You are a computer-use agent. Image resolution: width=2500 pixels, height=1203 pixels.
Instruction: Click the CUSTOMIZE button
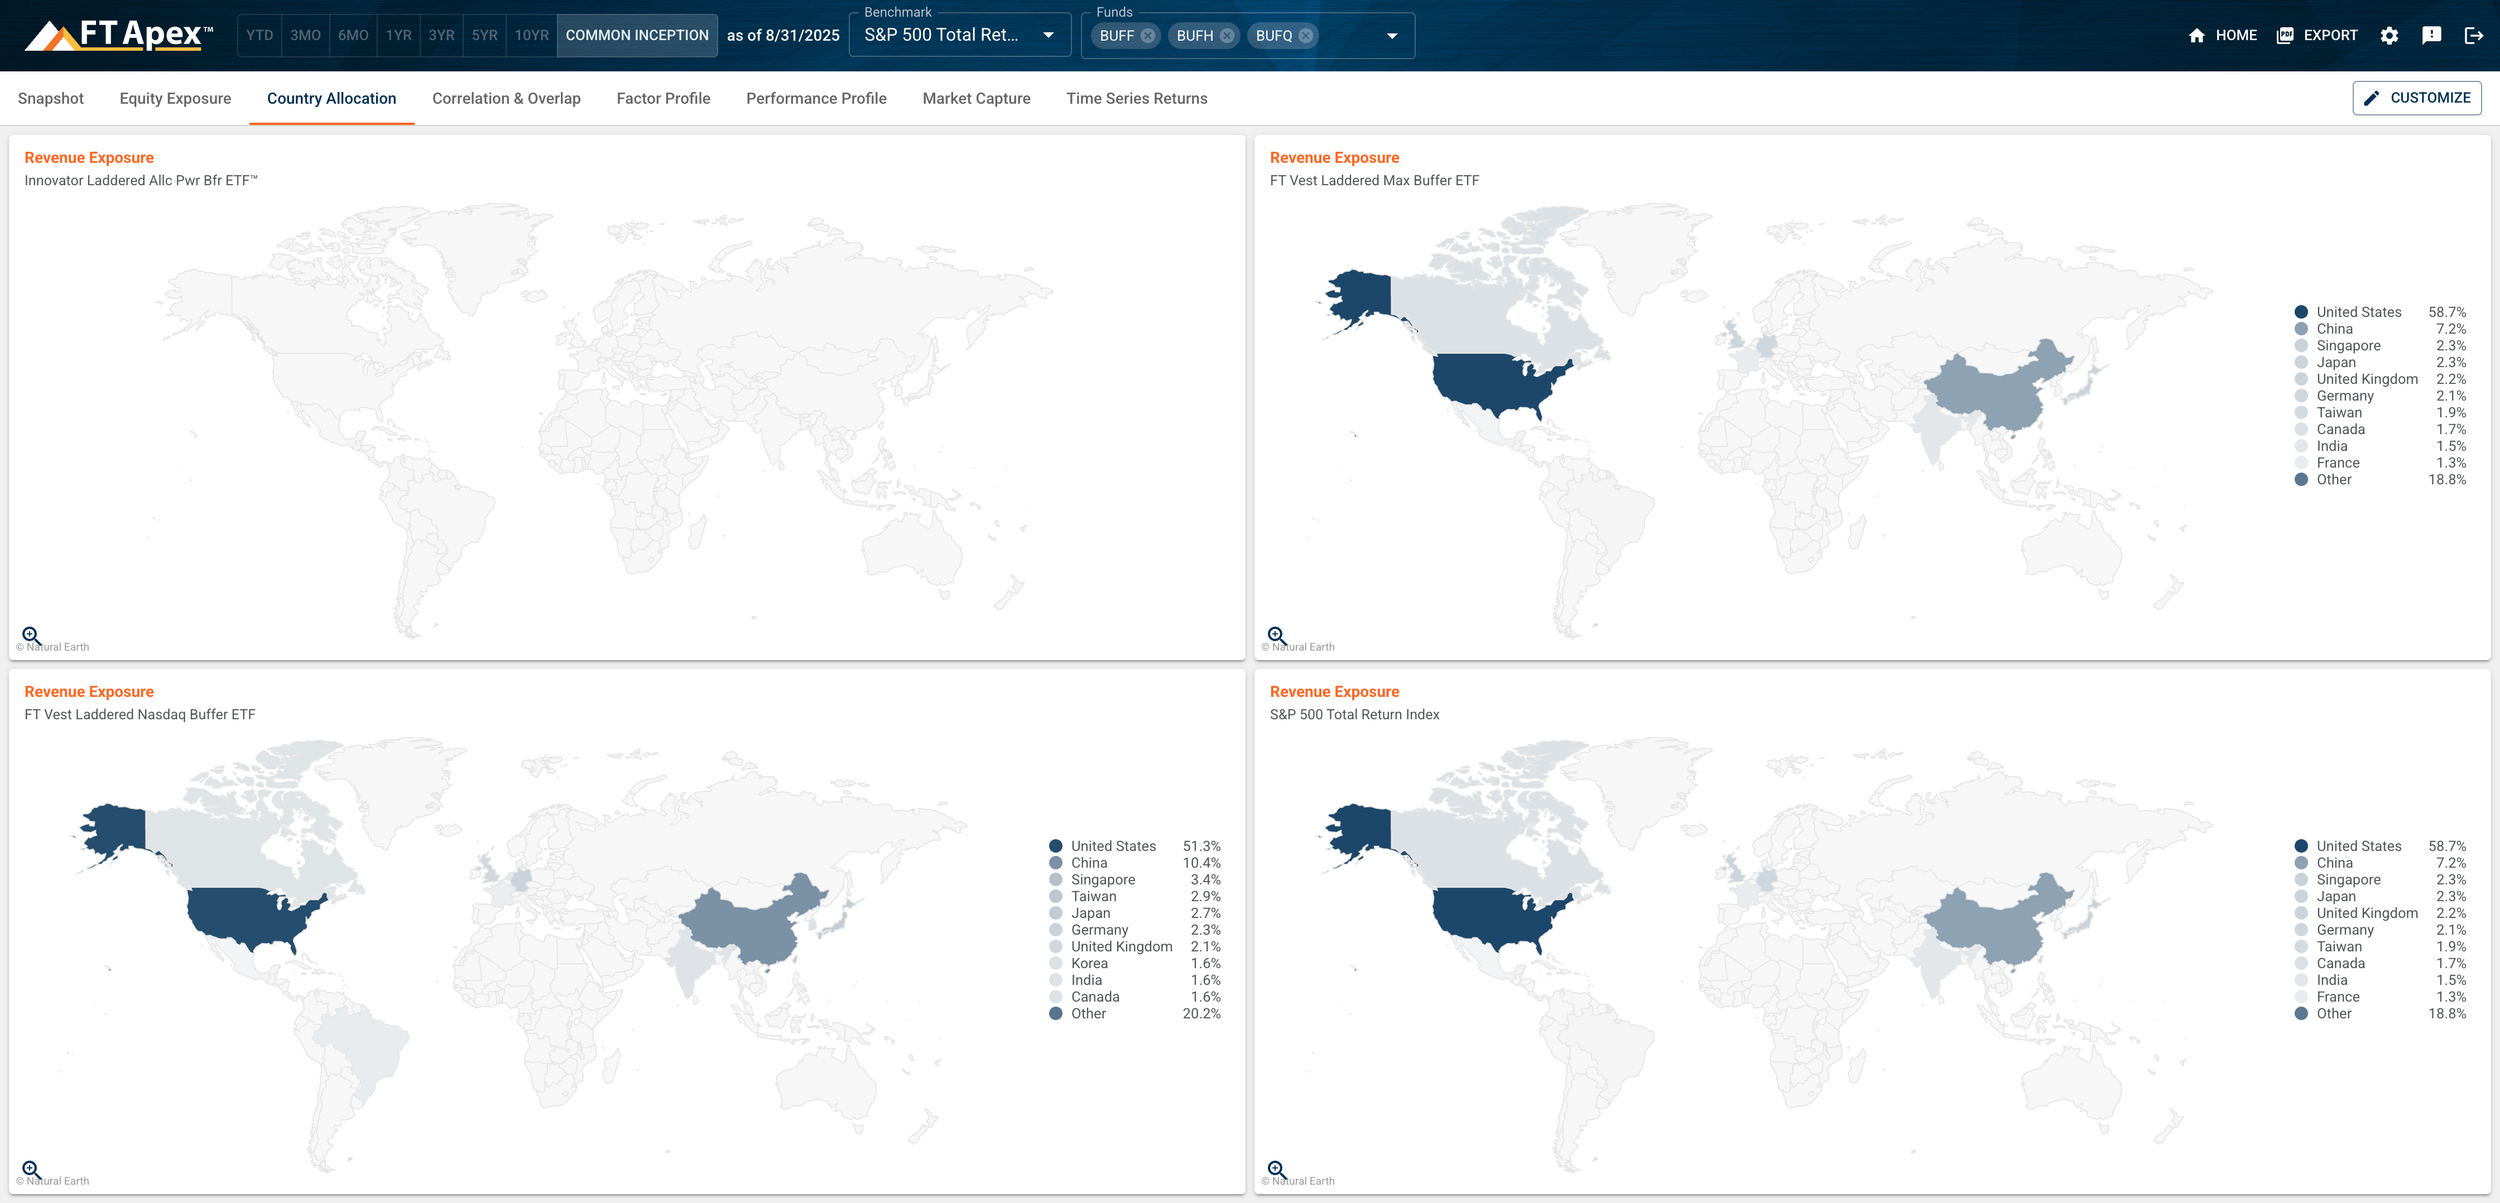click(2416, 98)
